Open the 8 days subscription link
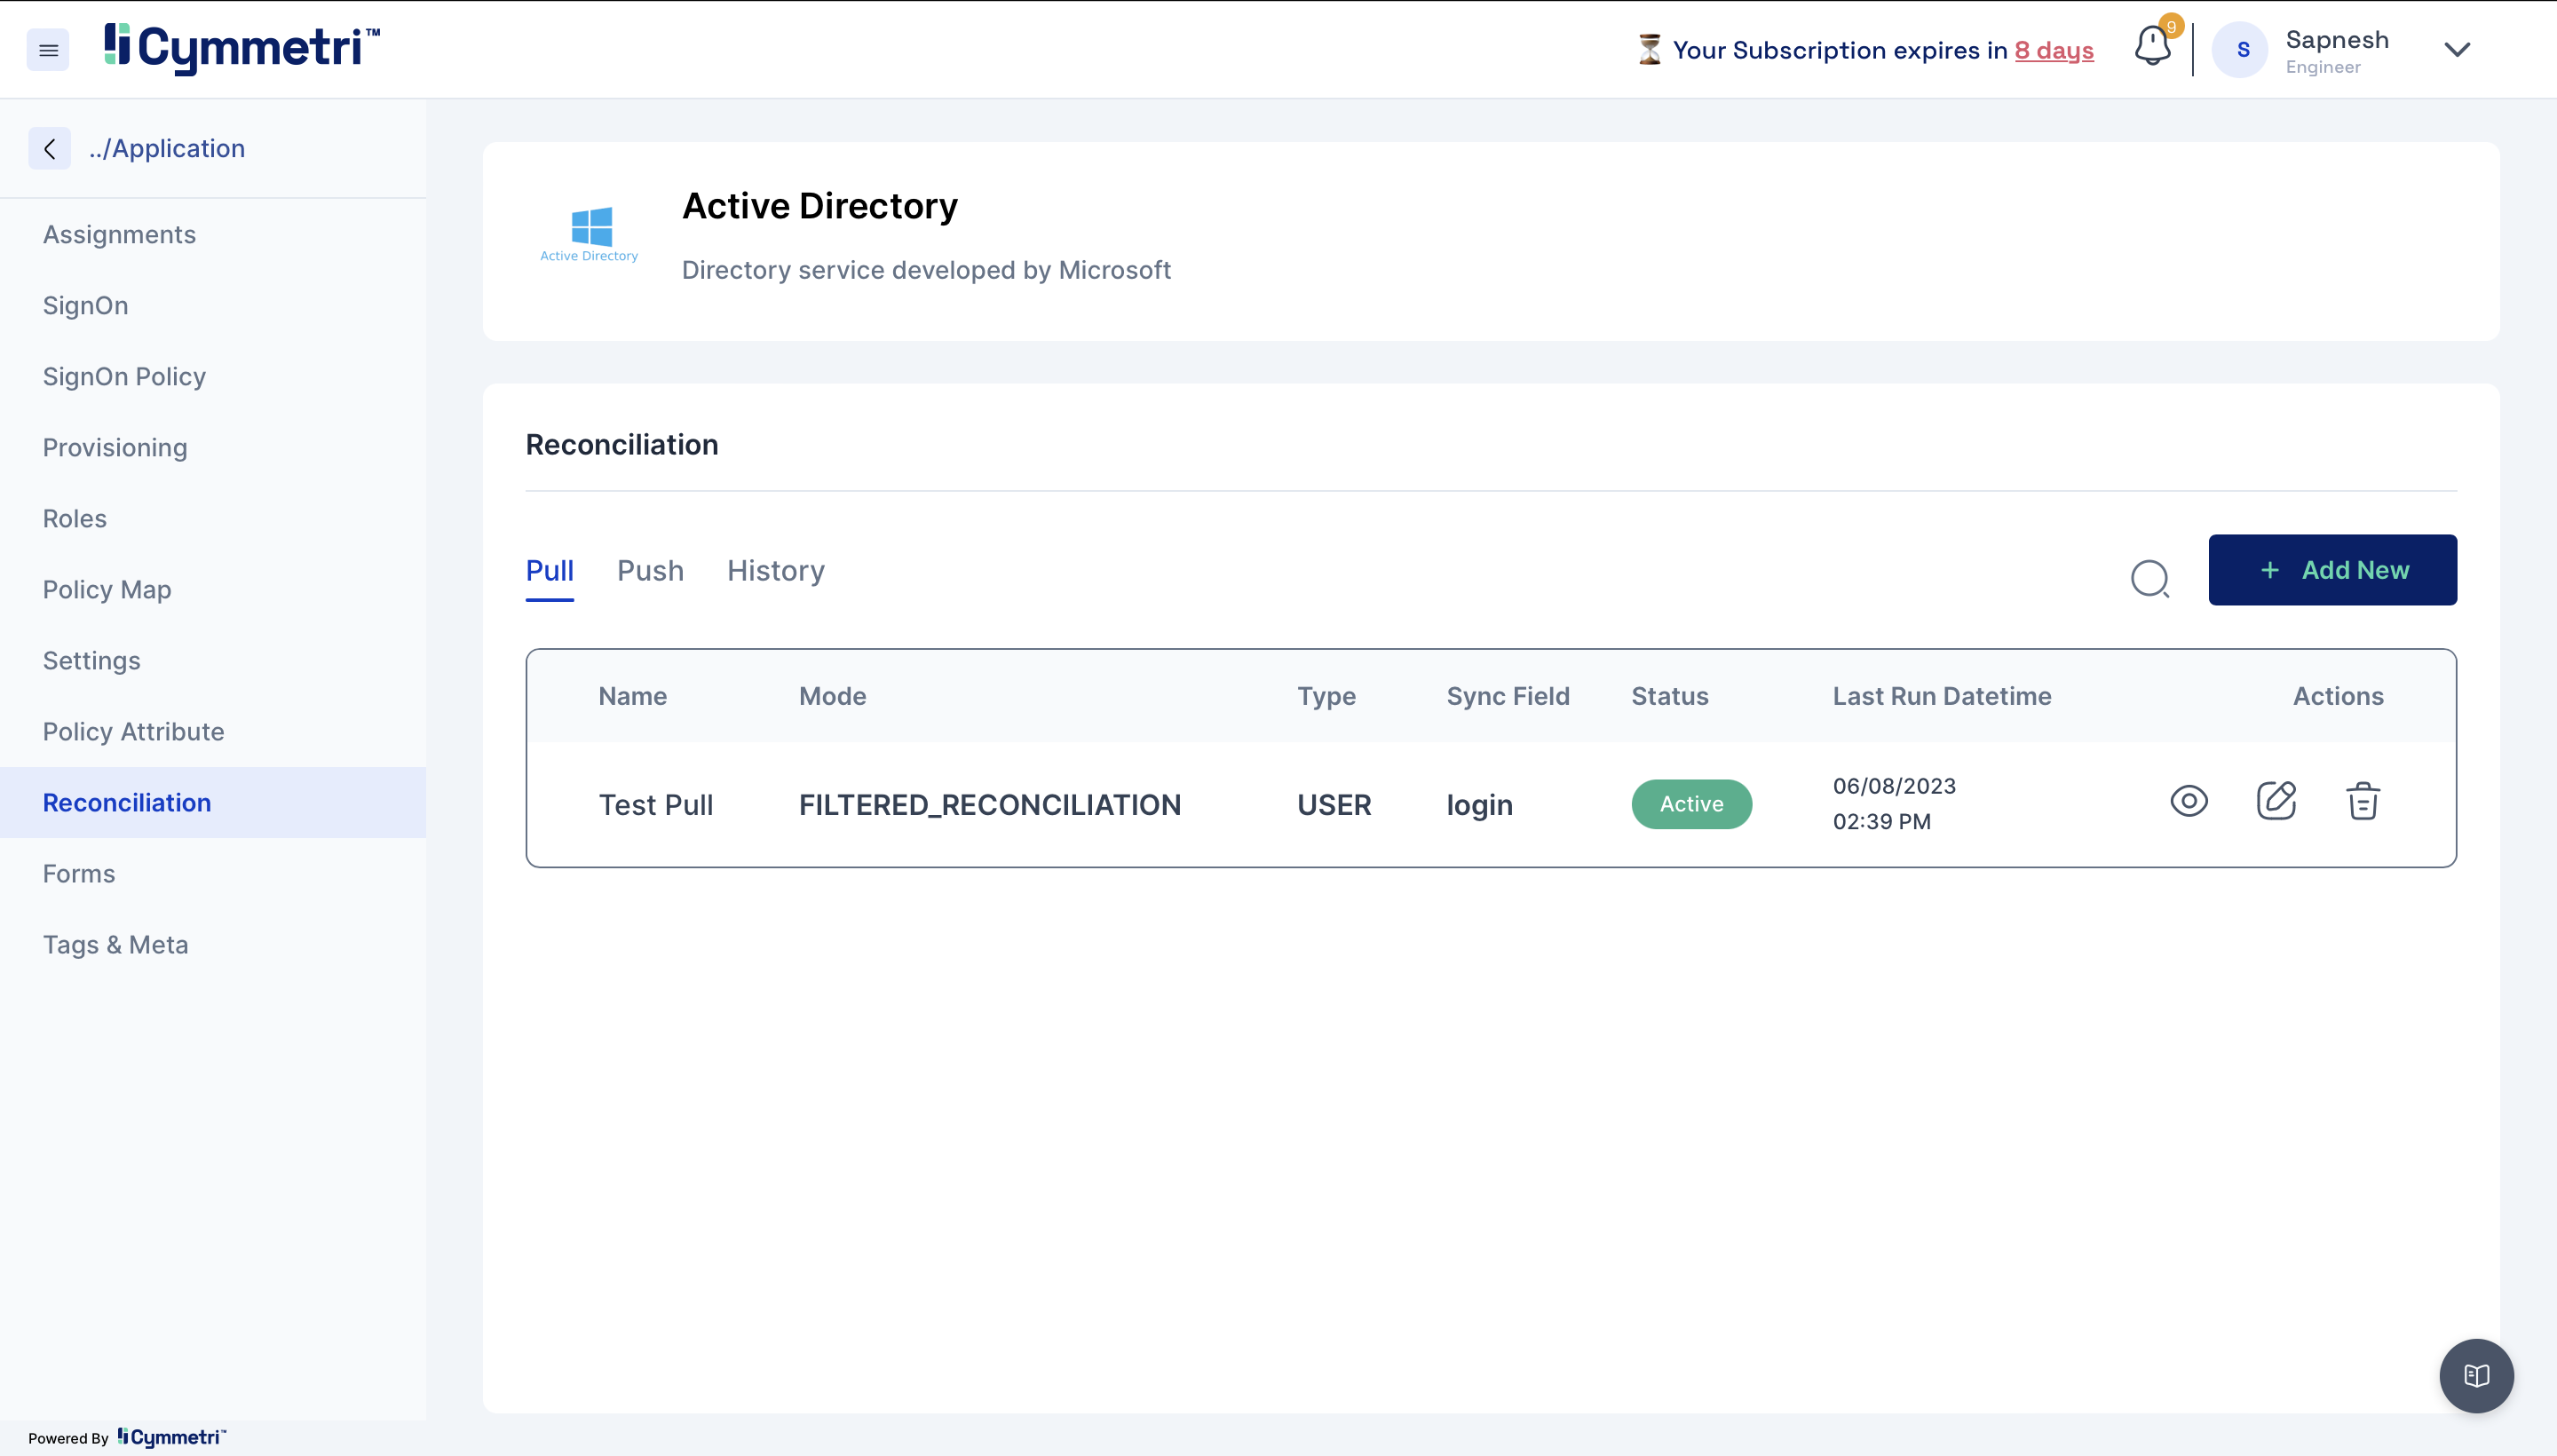This screenshot has width=2557, height=1456. (2054, 50)
